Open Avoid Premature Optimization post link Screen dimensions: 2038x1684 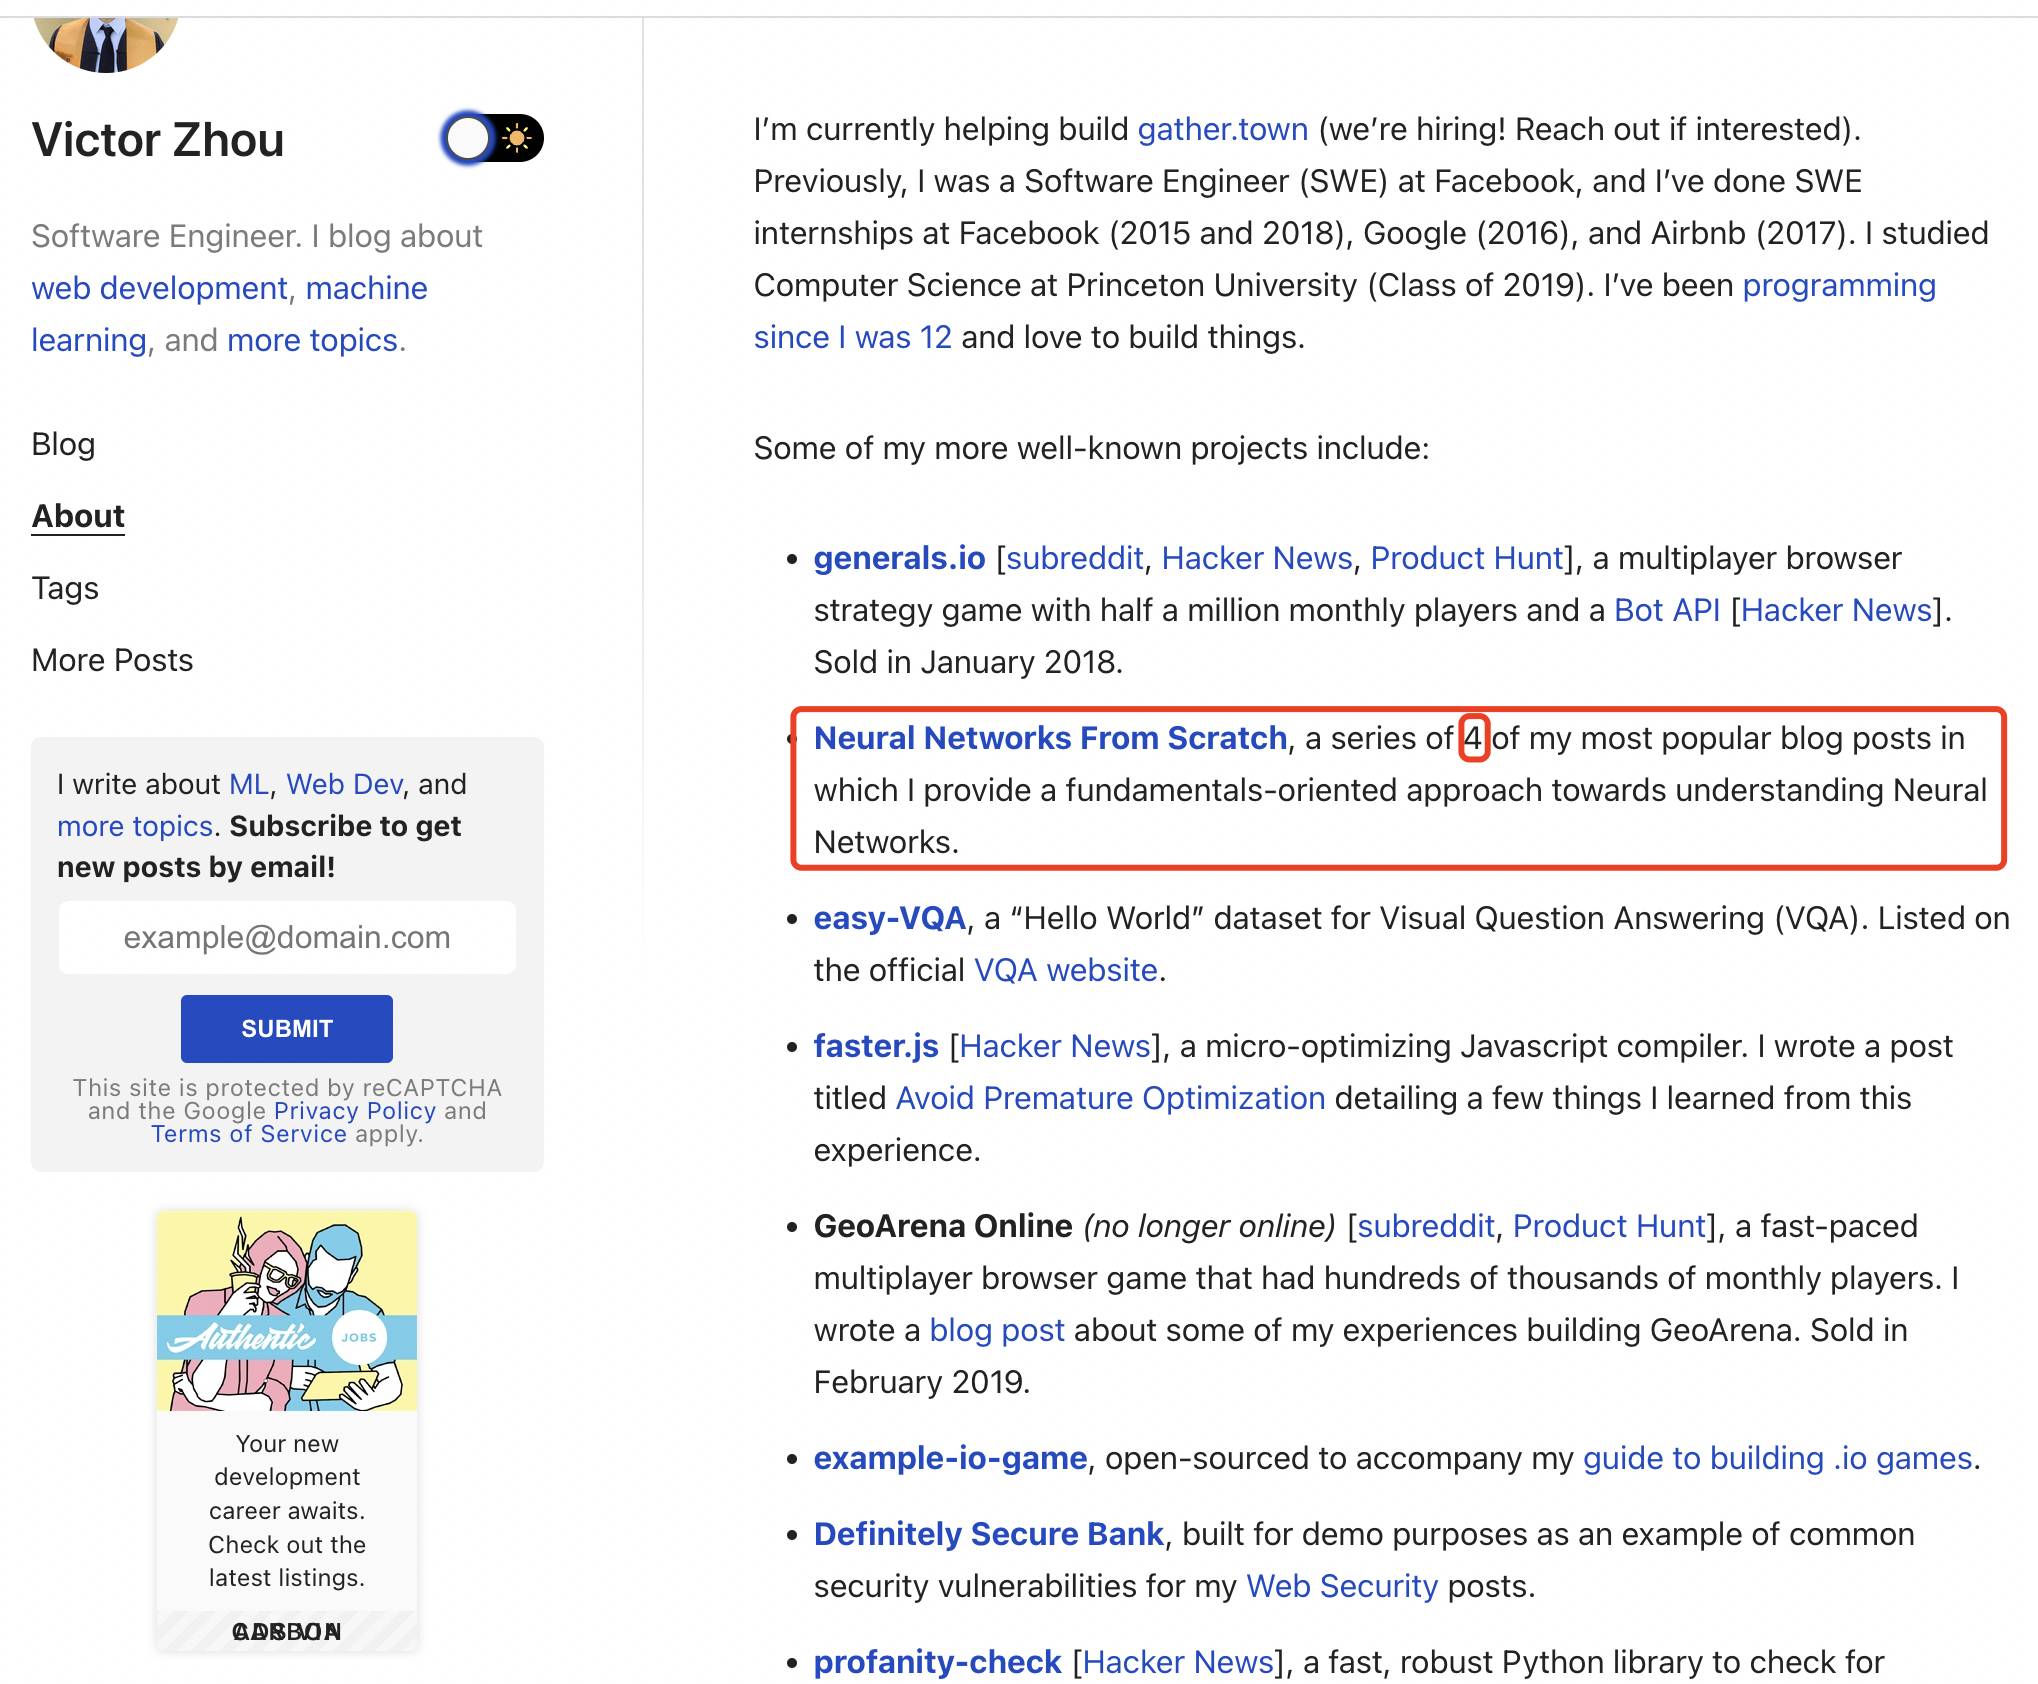(x=1110, y=1098)
